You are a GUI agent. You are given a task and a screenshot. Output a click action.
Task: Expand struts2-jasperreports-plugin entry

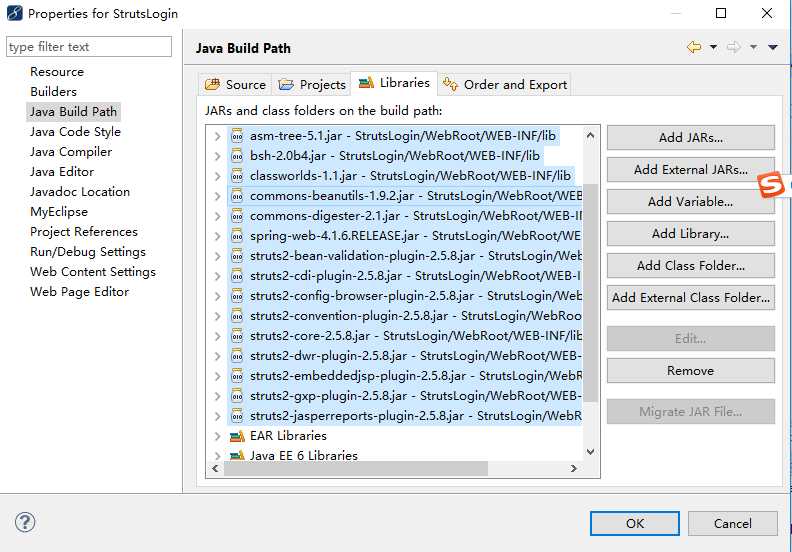tap(217, 416)
